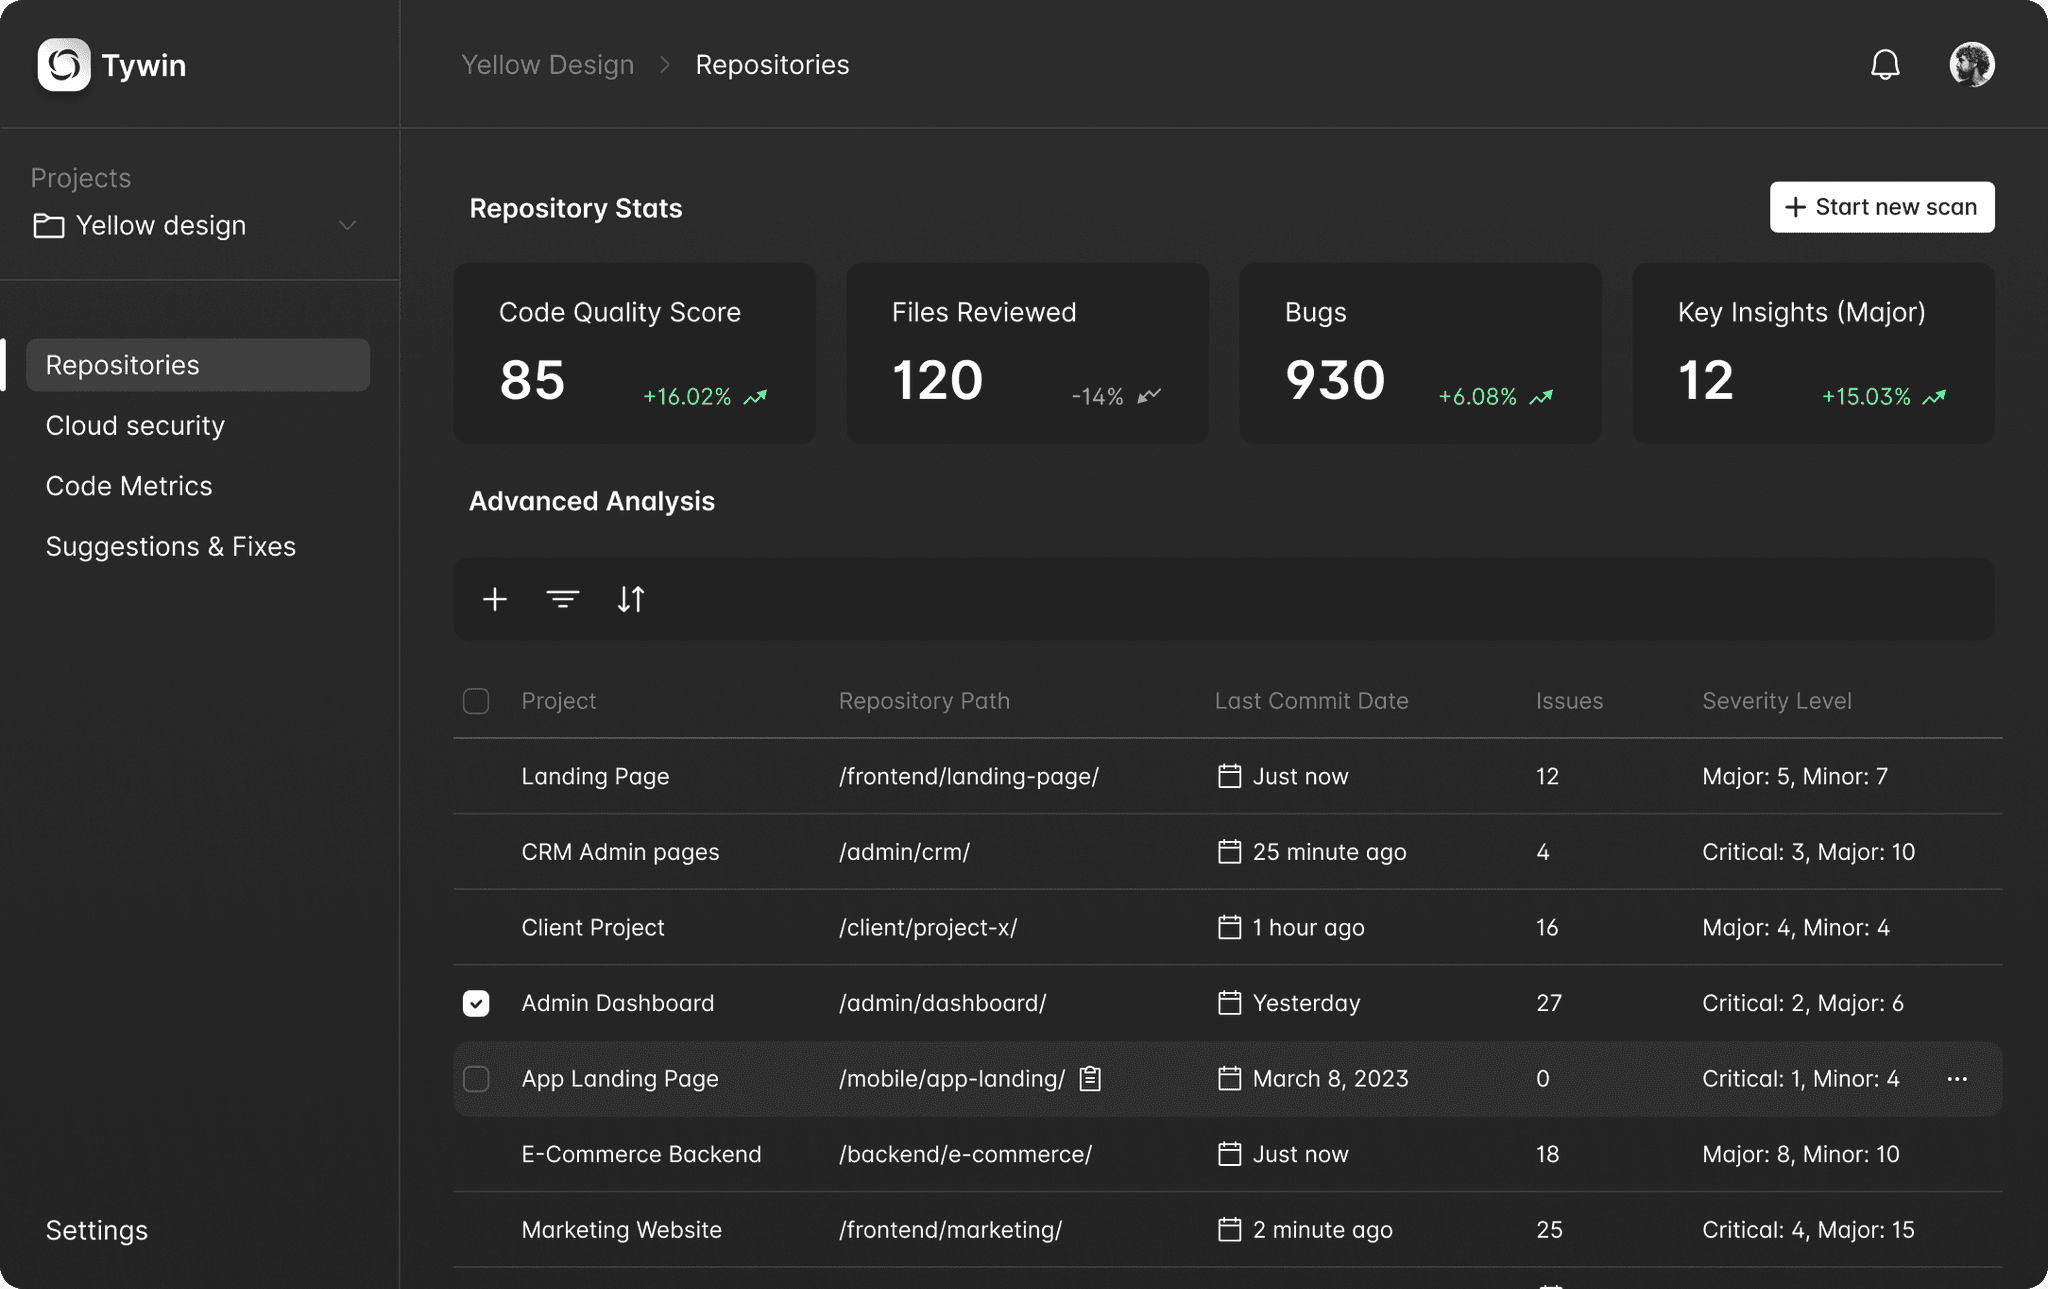Sort by the Issues column header

(1569, 701)
